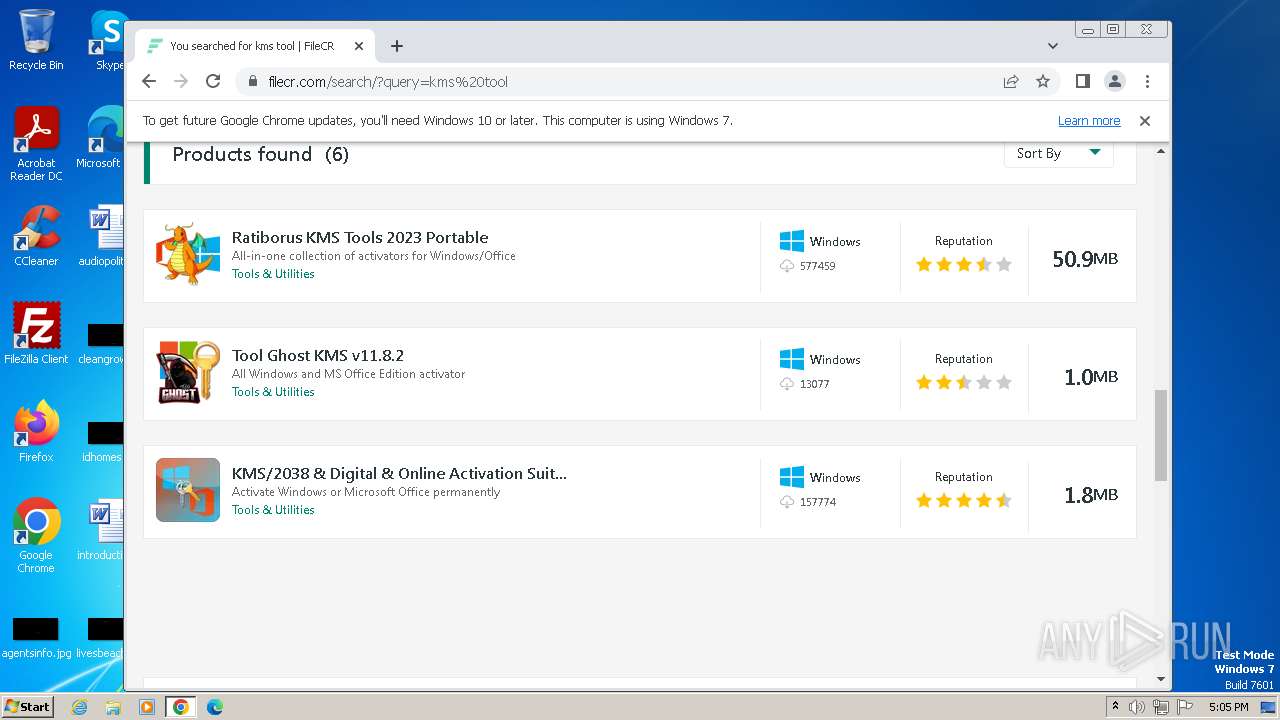Viewport: 1280px width, 720px height.
Task: Click the page vertical scrollbar thumb
Action: coord(1161,435)
